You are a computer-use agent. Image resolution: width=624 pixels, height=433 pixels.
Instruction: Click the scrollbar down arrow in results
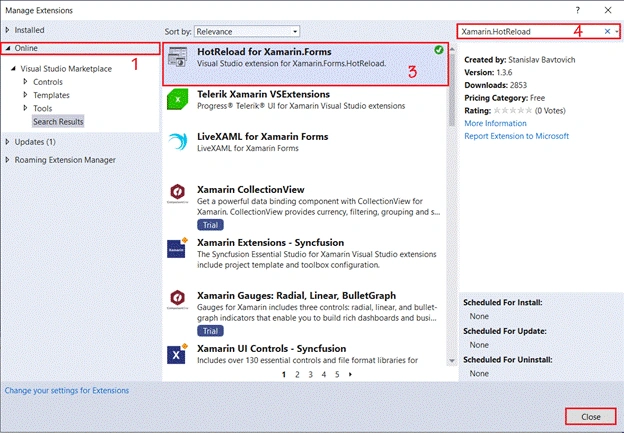tap(452, 361)
